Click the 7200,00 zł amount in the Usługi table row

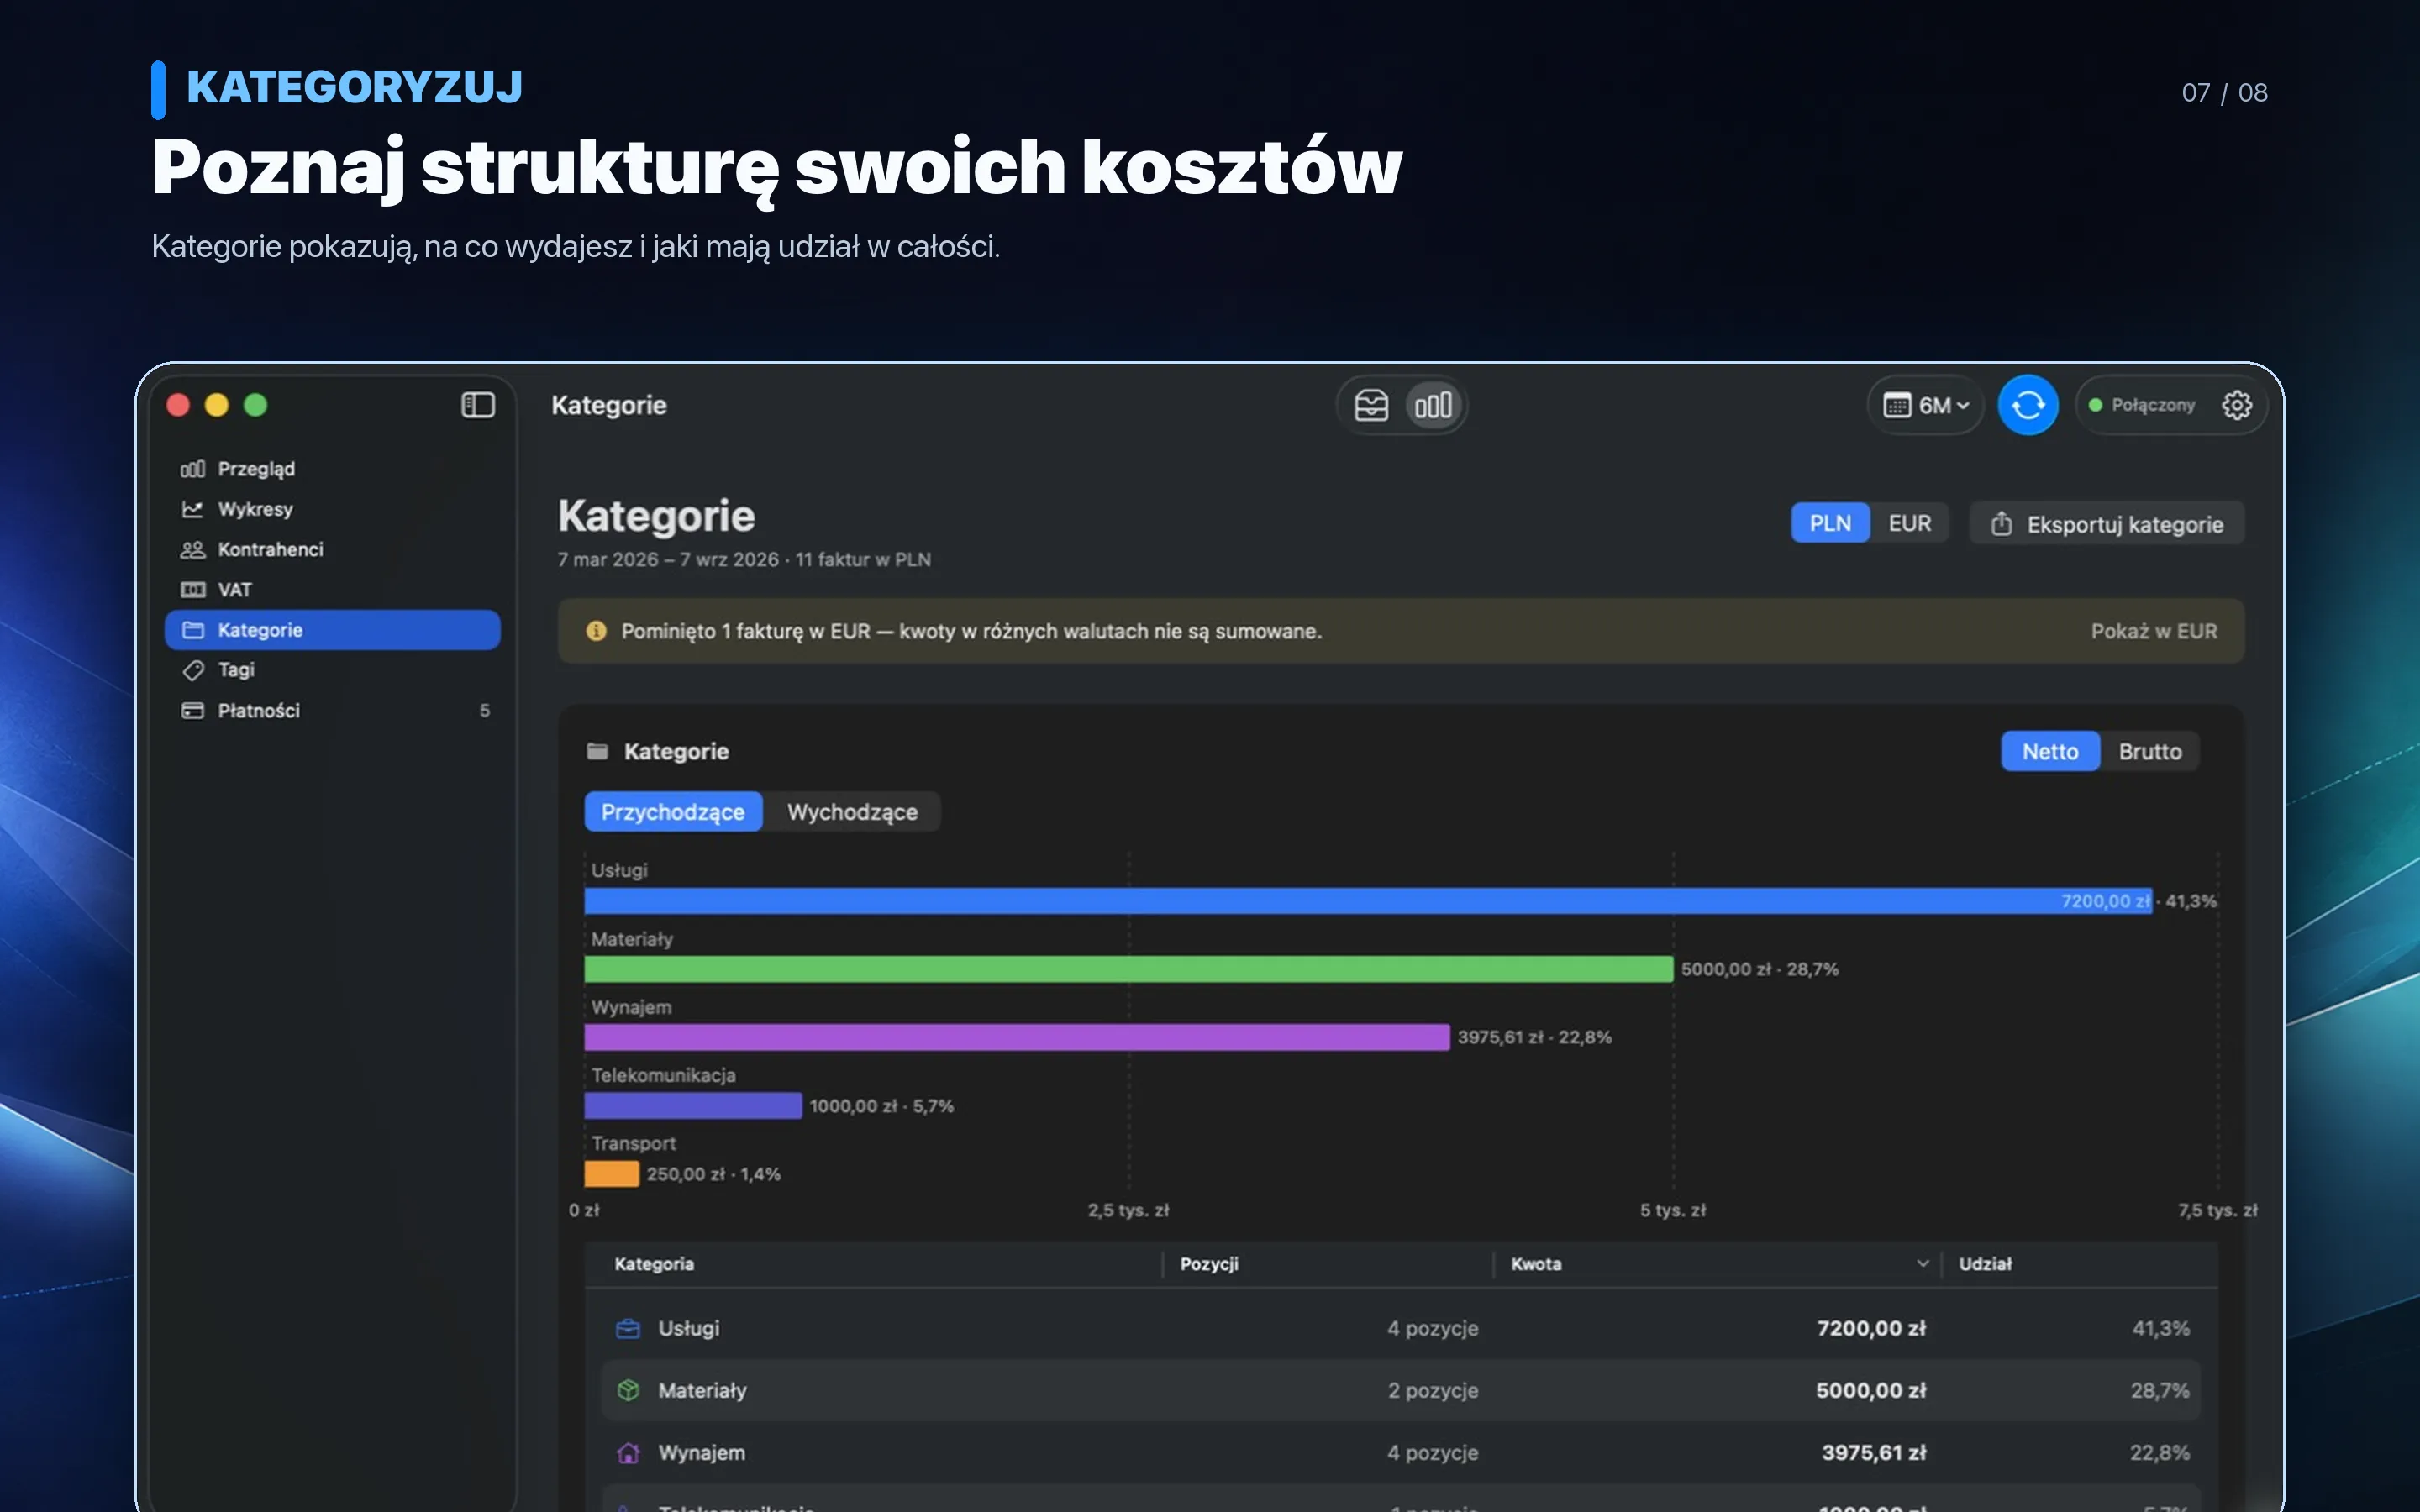[1871, 1328]
